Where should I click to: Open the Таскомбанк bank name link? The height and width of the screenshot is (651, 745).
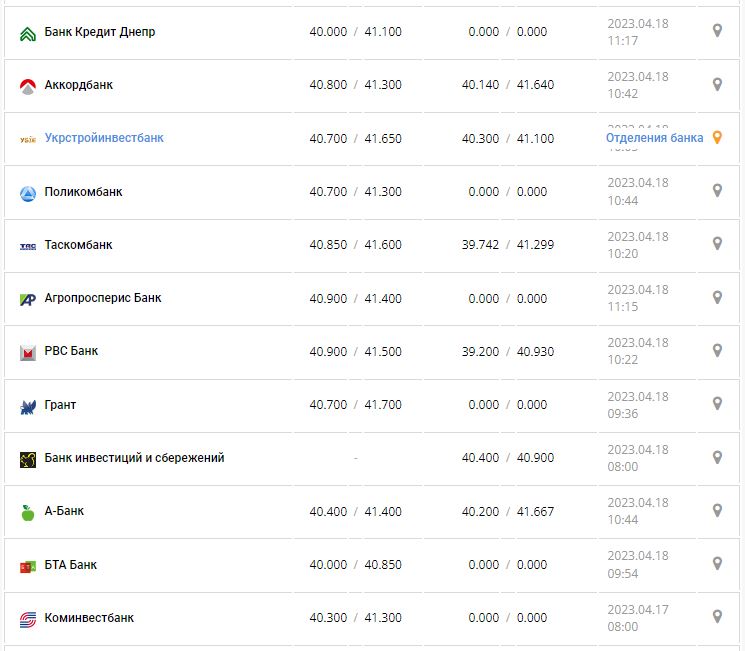(79, 245)
